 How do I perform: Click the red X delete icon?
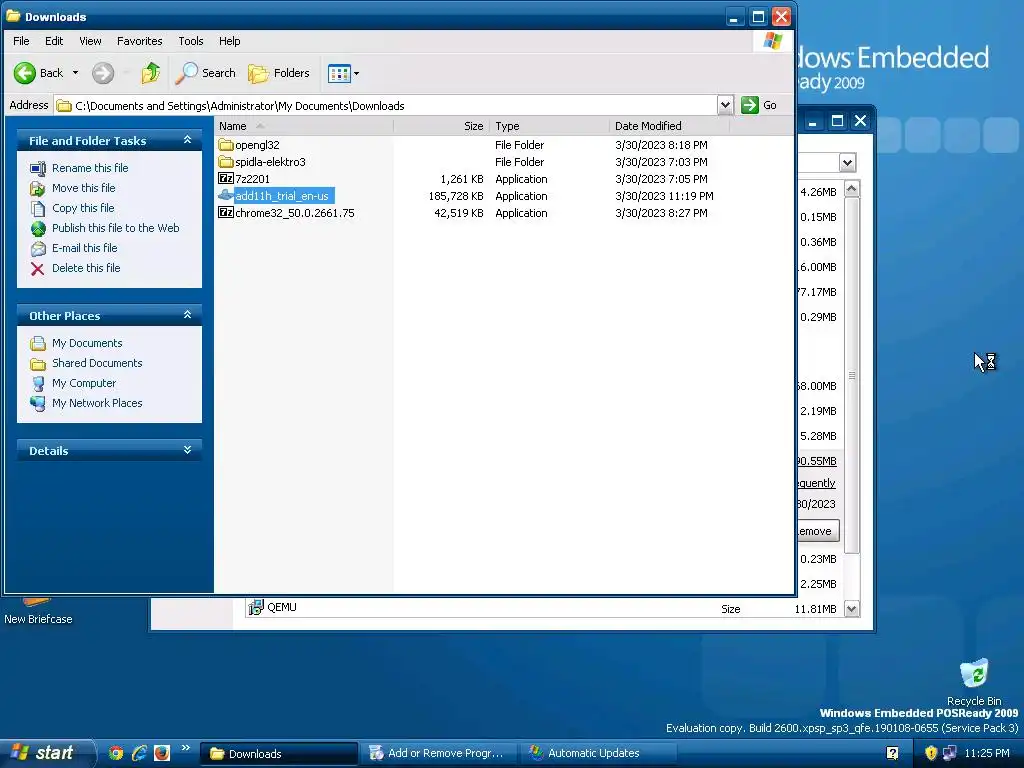38,268
